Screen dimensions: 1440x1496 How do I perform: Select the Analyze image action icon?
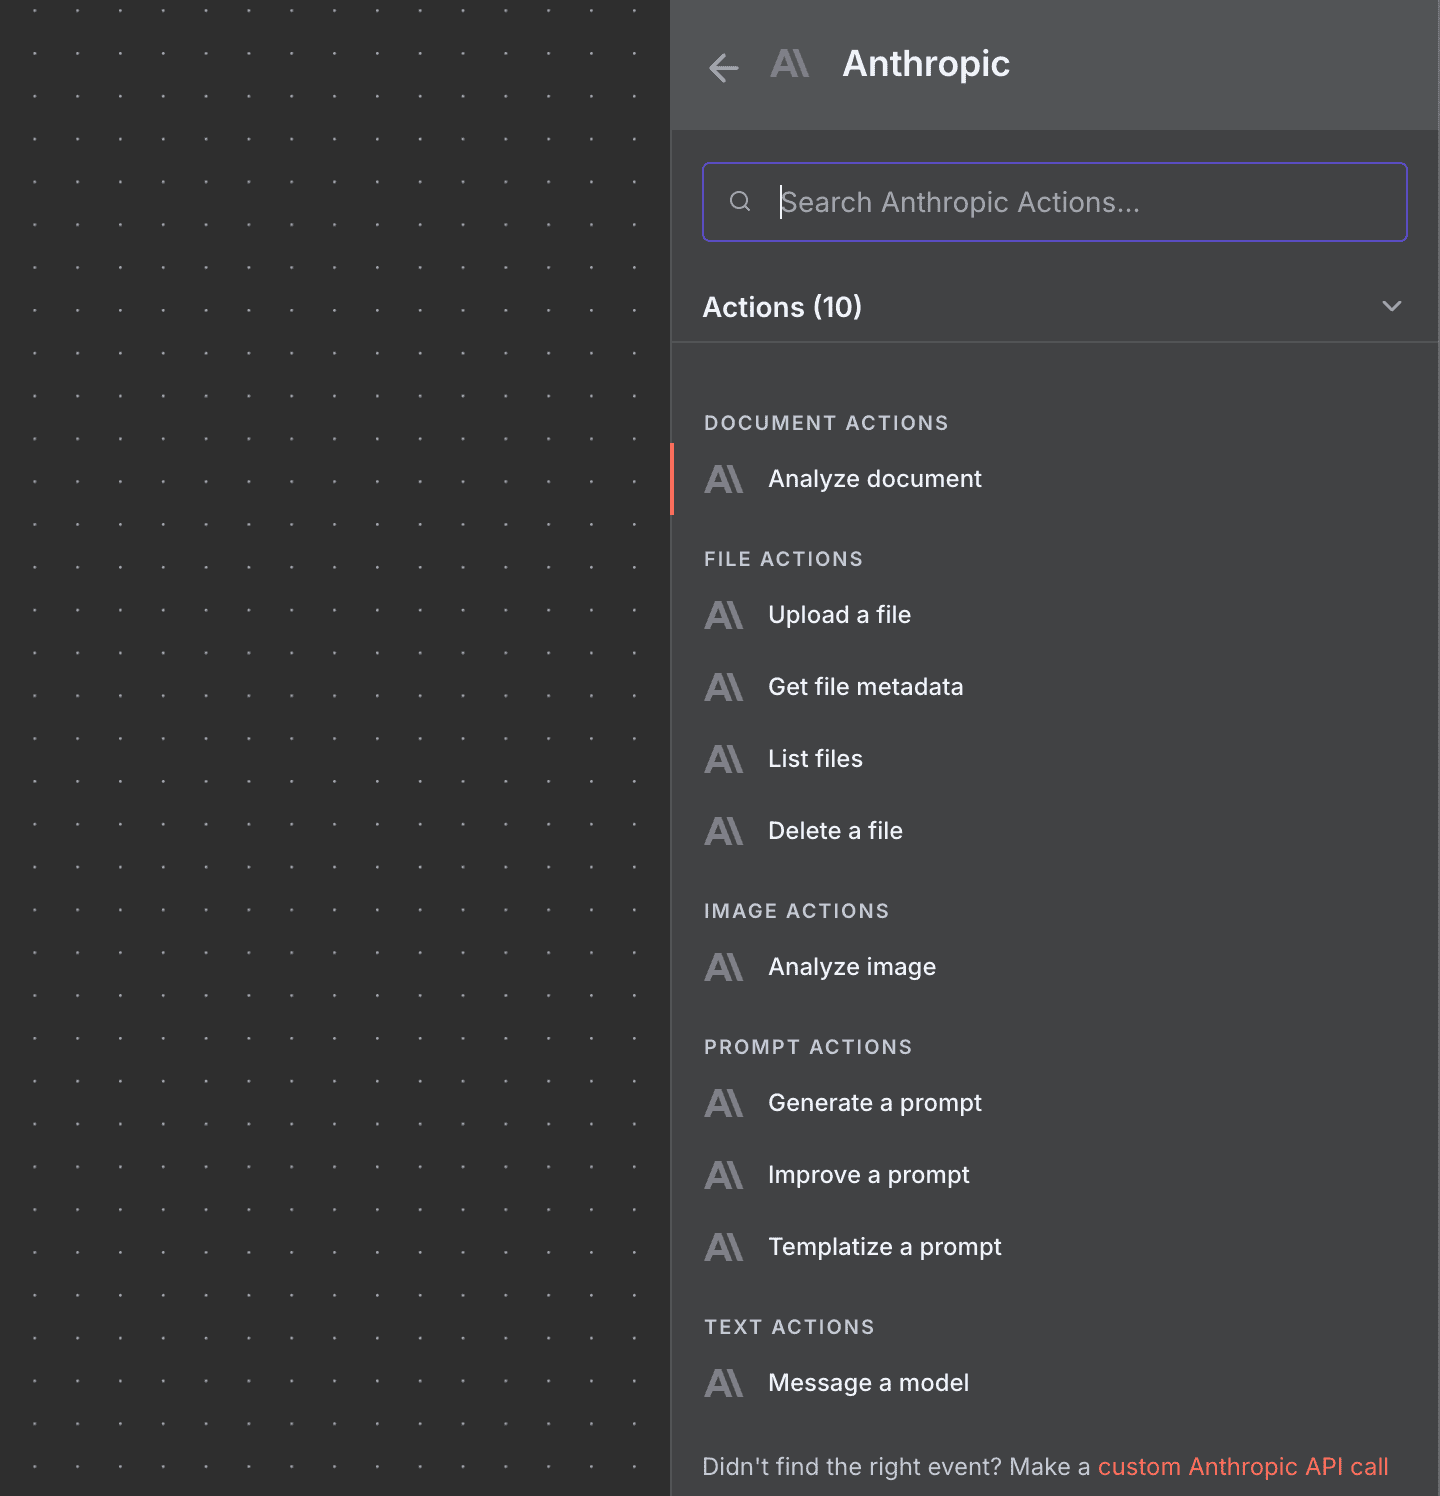point(723,966)
